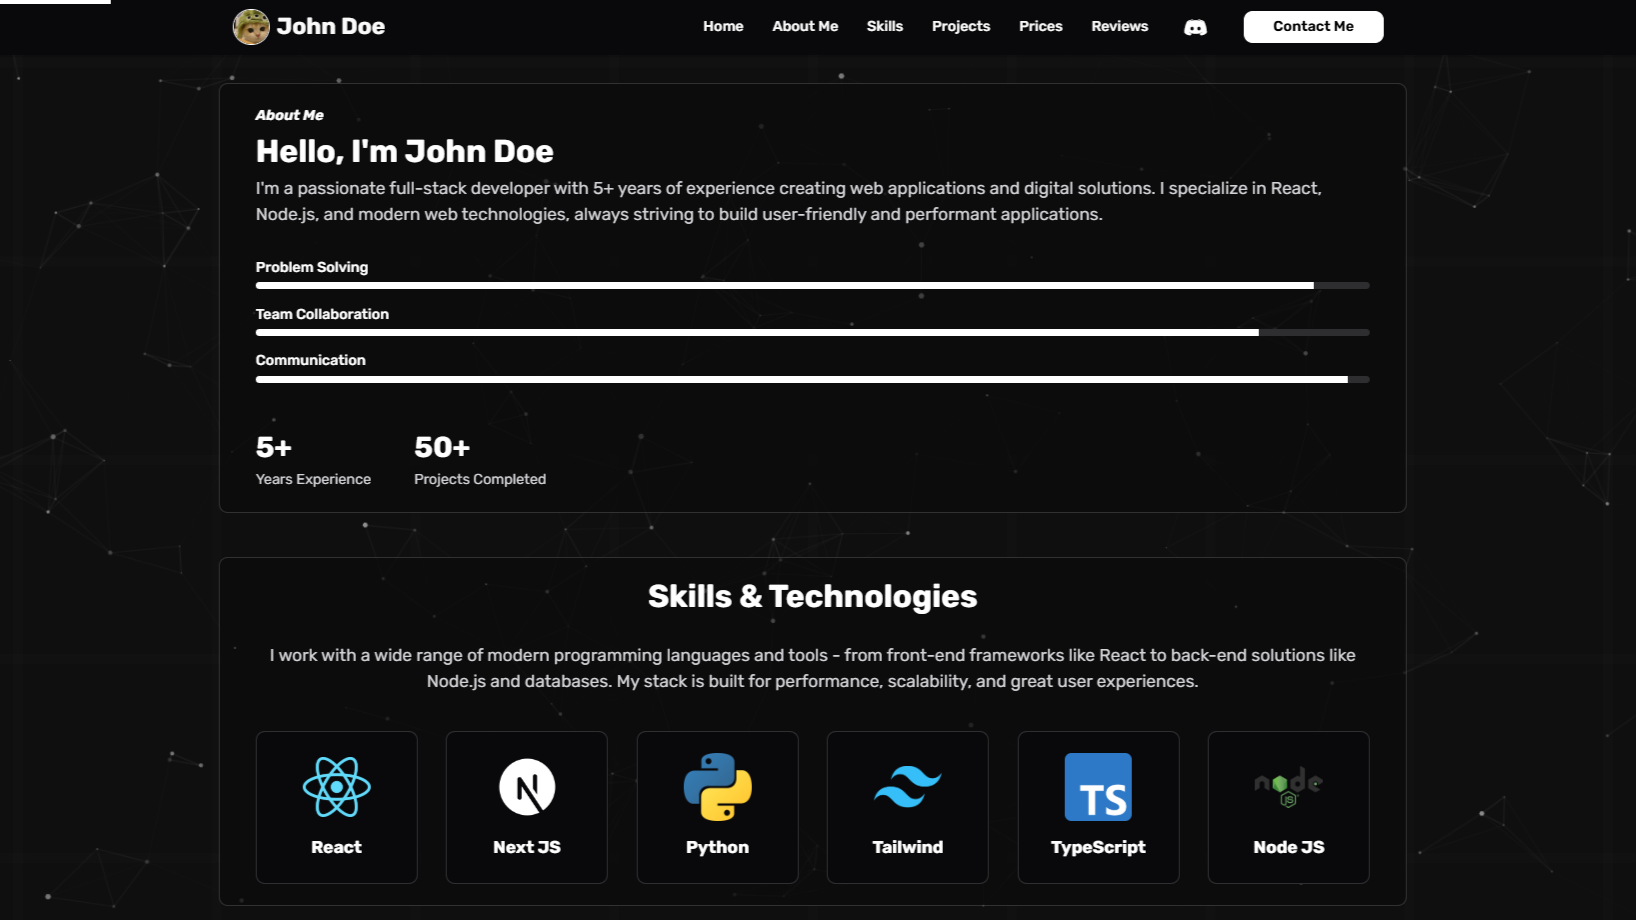Open Reviews from the navbar

point(1119,27)
